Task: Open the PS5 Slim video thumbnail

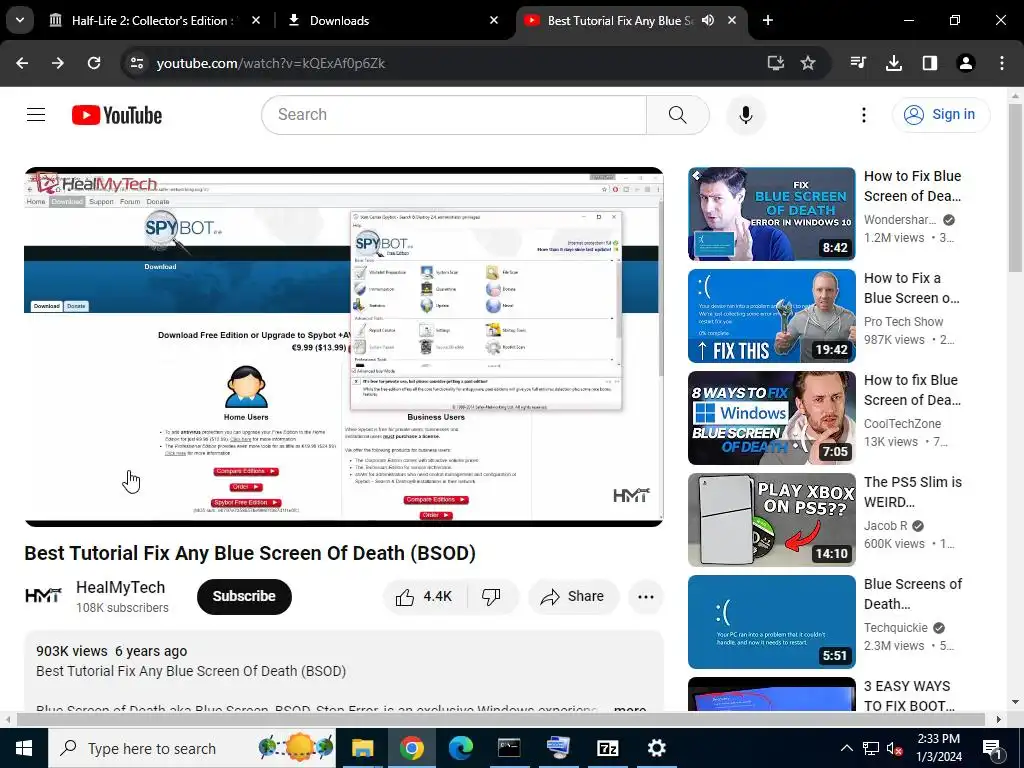Action: click(x=771, y=519)
